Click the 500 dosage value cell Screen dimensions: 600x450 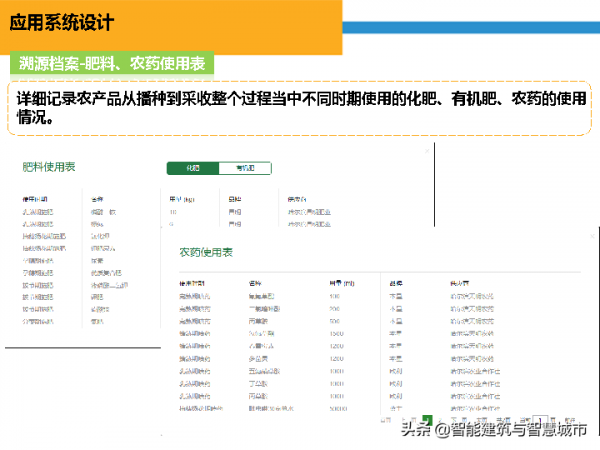pyautogui.click(x=334, y=321)
